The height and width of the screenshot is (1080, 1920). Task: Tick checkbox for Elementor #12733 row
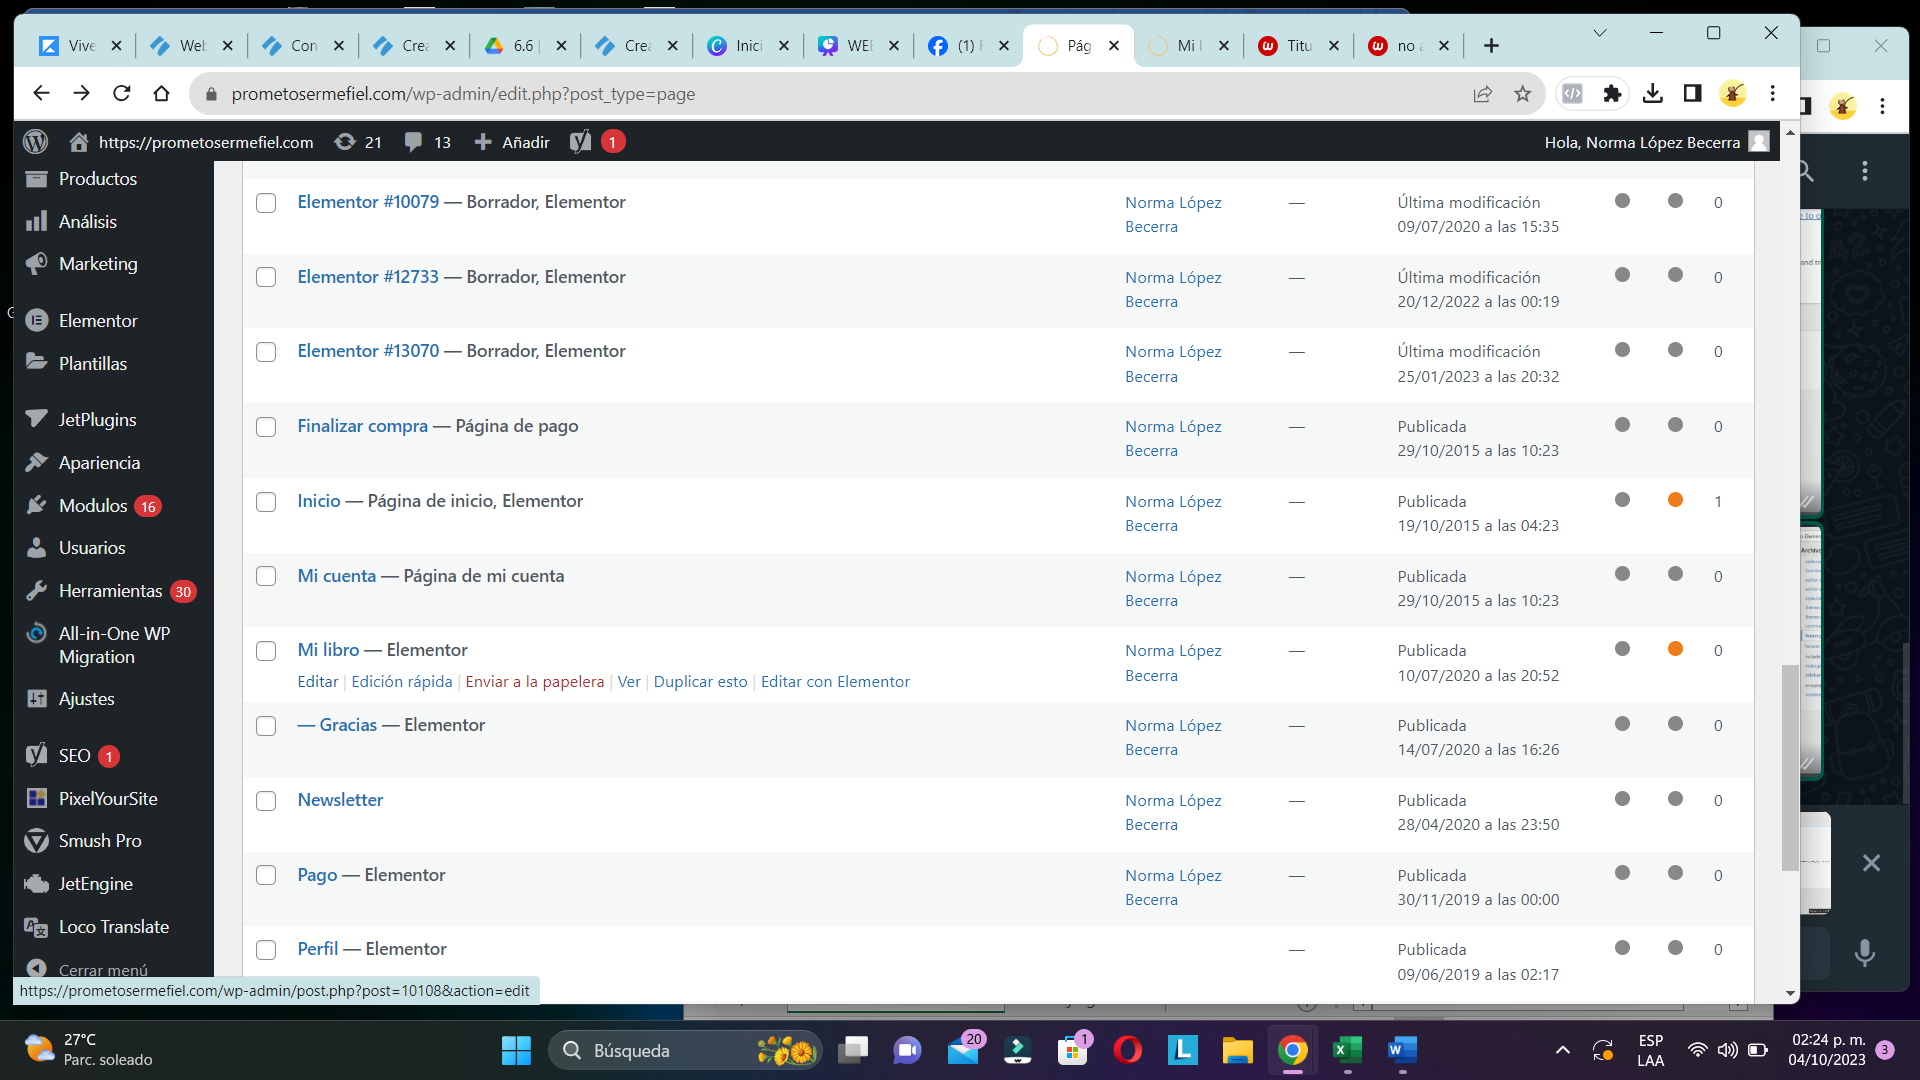[x=266, y=277]
